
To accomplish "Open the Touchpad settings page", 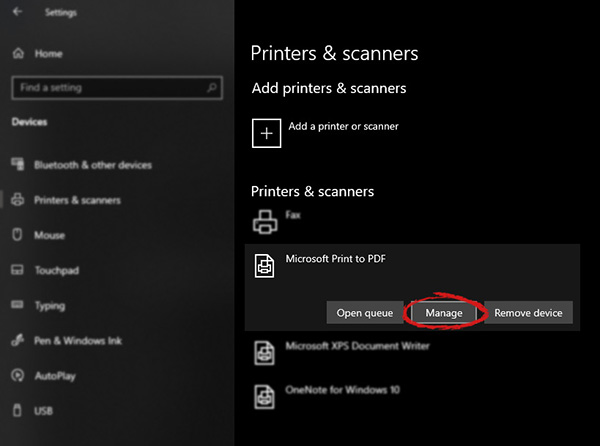I will pos(57,270).
